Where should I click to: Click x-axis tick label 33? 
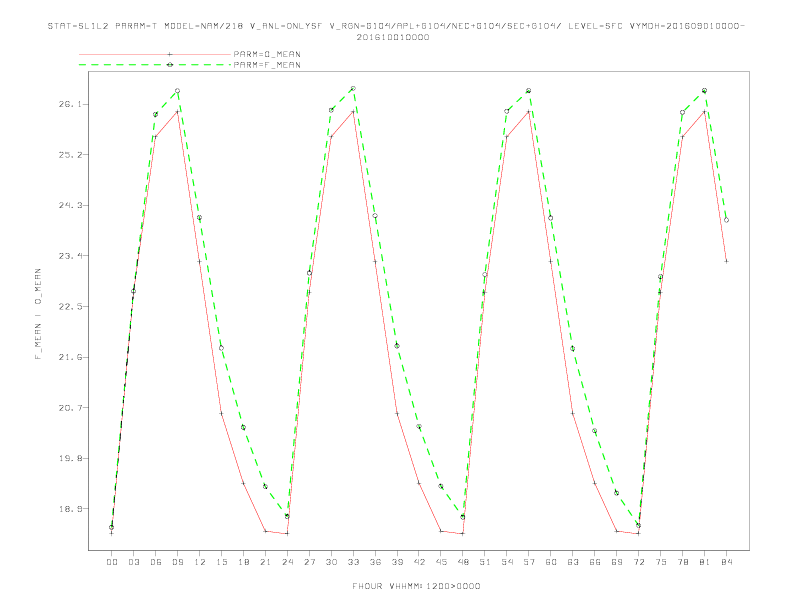353,562
